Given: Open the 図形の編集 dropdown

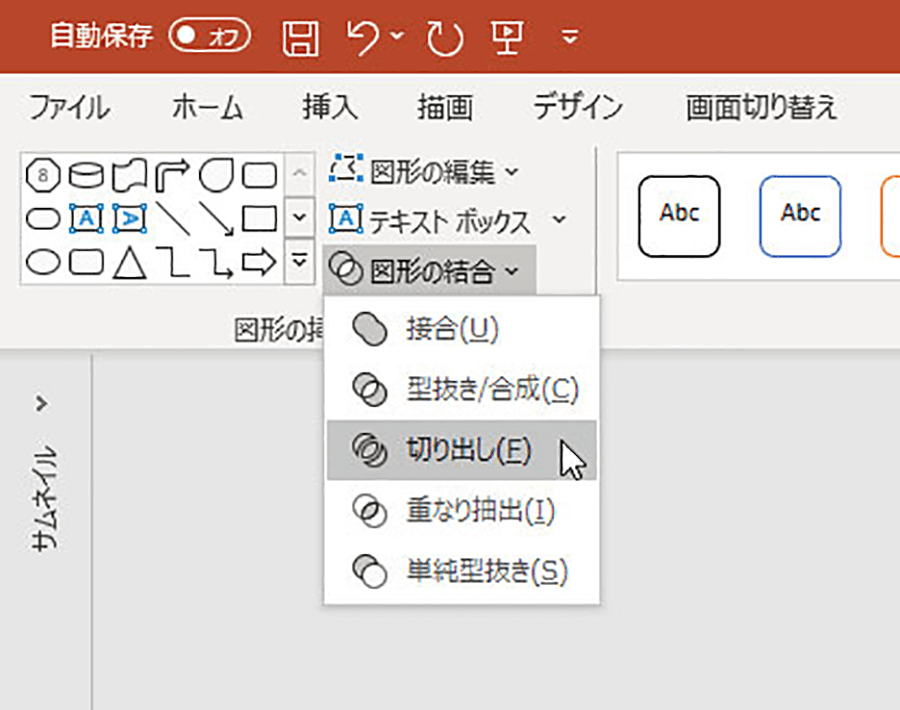Looking at the screenshot, I should [424, 171].
